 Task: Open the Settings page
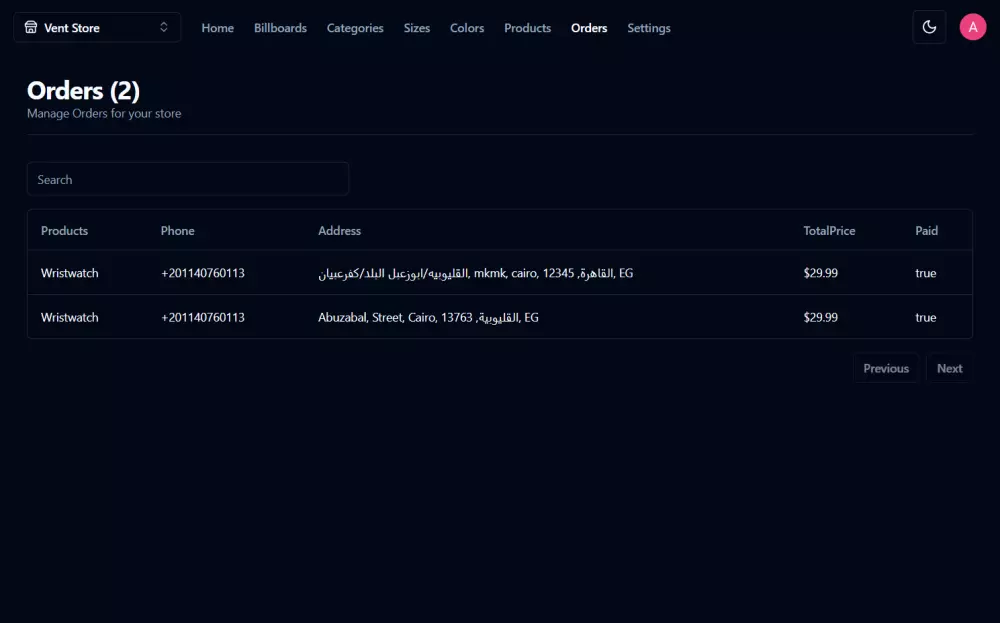pyautogui.click(x=649, y=28)
